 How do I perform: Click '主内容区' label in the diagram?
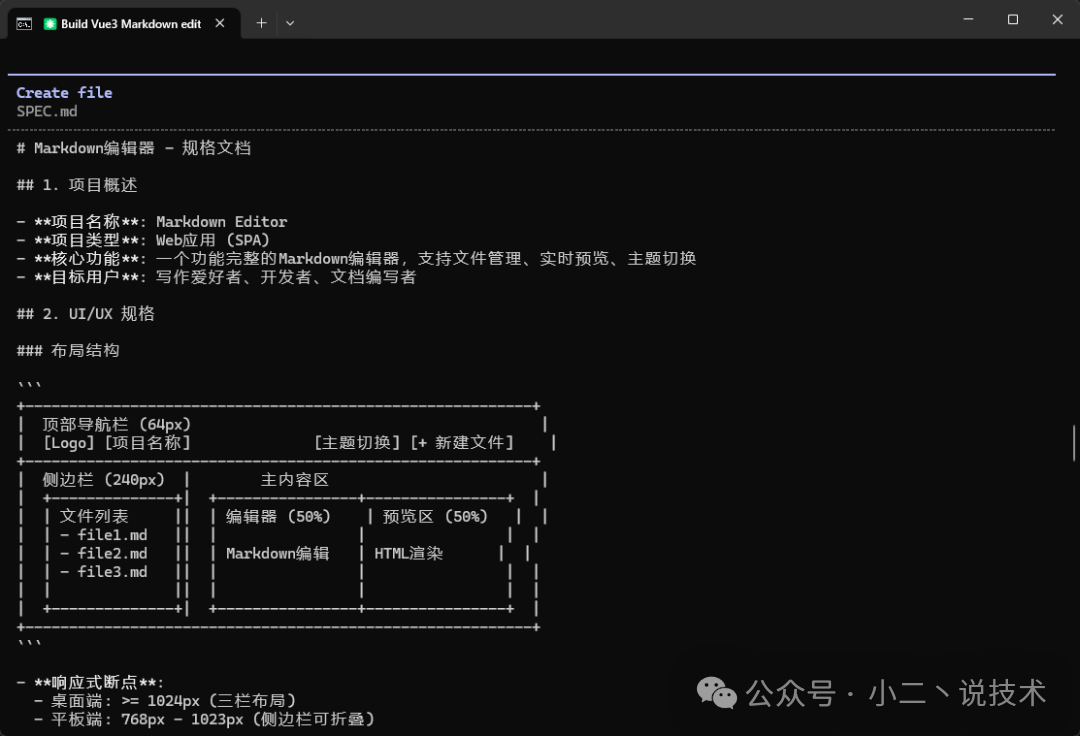[x=295, y=480]
